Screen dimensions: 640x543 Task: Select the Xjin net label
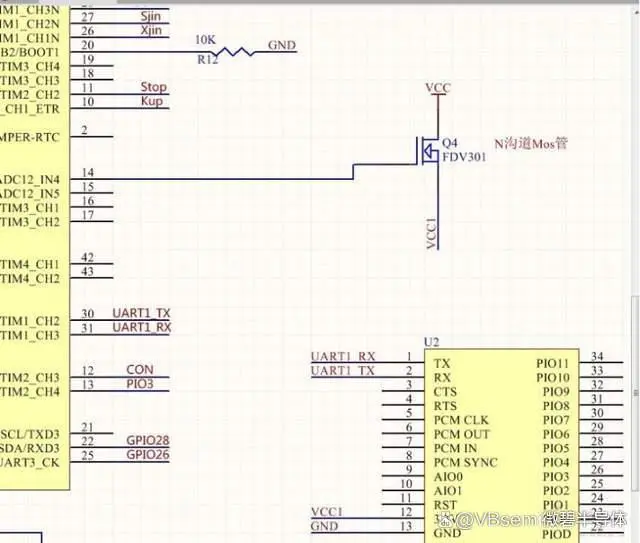pyautogui.click(x=151, y=31)
